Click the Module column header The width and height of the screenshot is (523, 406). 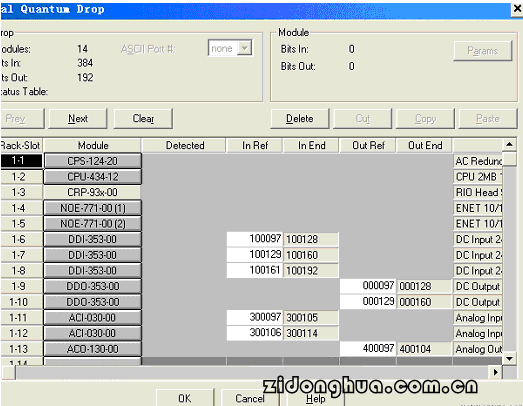pyautogui.click(x=93, y=145)
